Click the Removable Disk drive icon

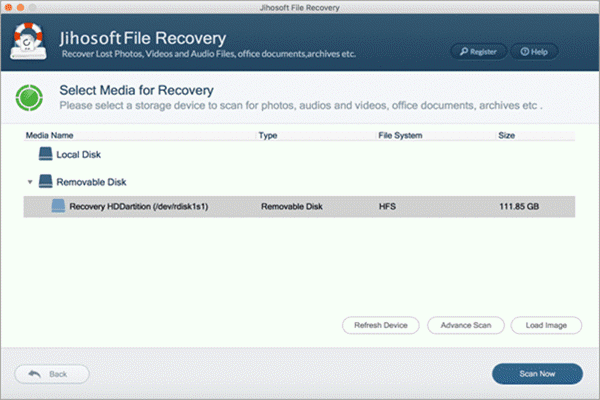[x=46, y=181]
